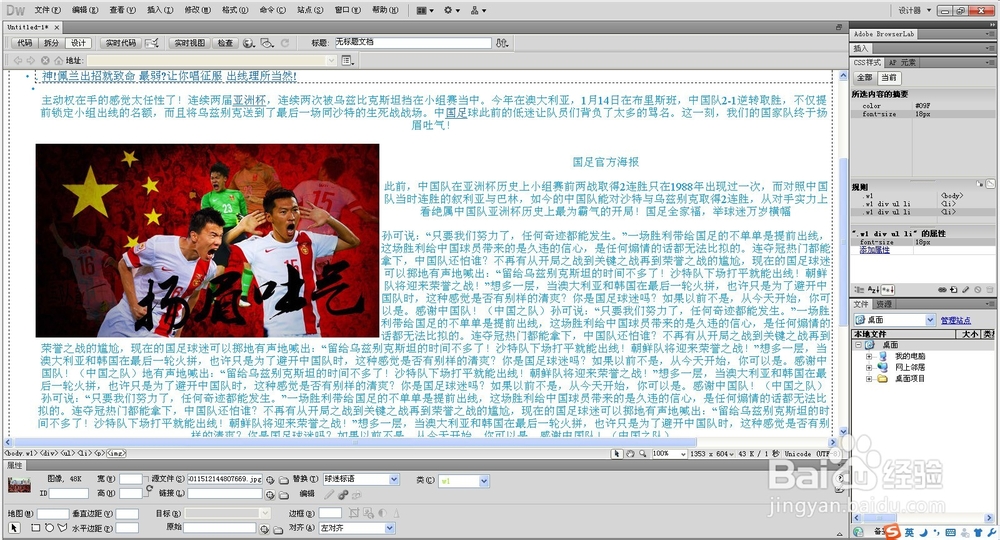
Task: Open the 对齐 alignment dropdown
Action: (390, 528)
